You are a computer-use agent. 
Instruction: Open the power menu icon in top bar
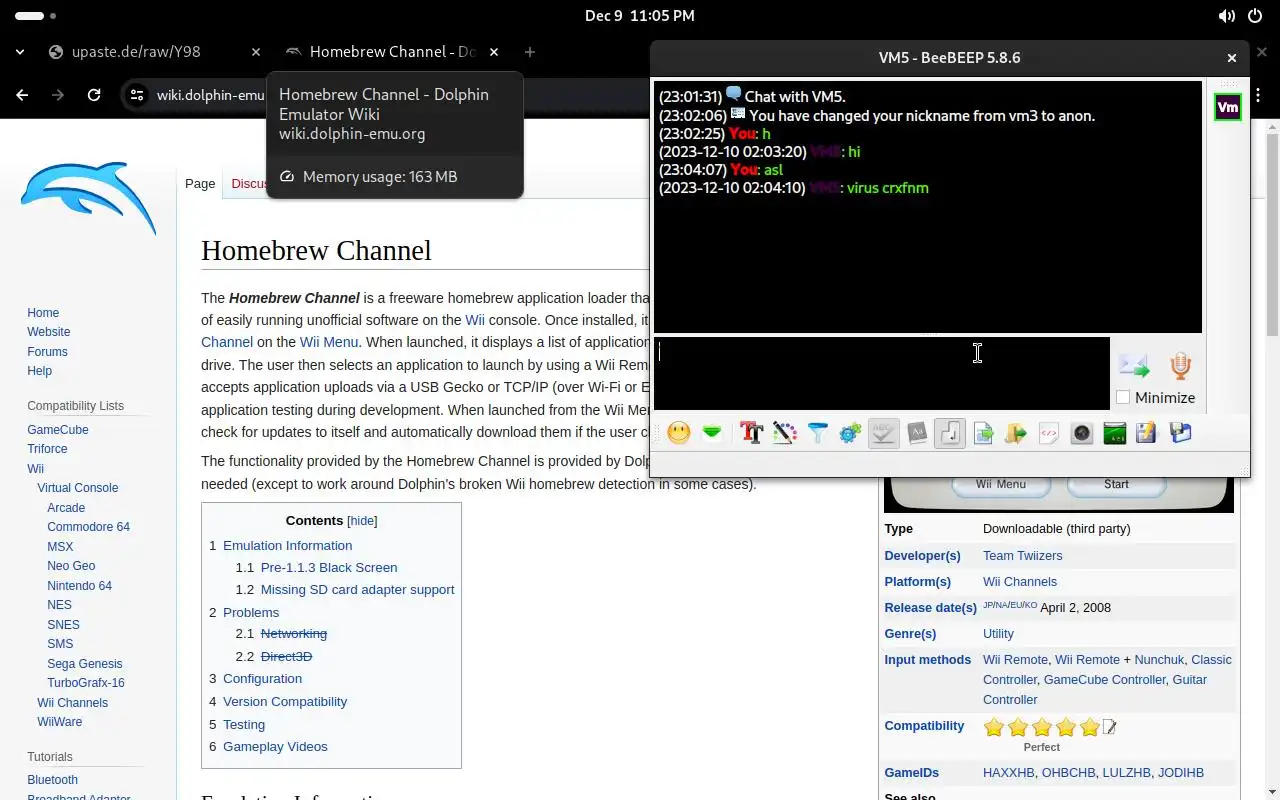click(x=1257, y=16)
